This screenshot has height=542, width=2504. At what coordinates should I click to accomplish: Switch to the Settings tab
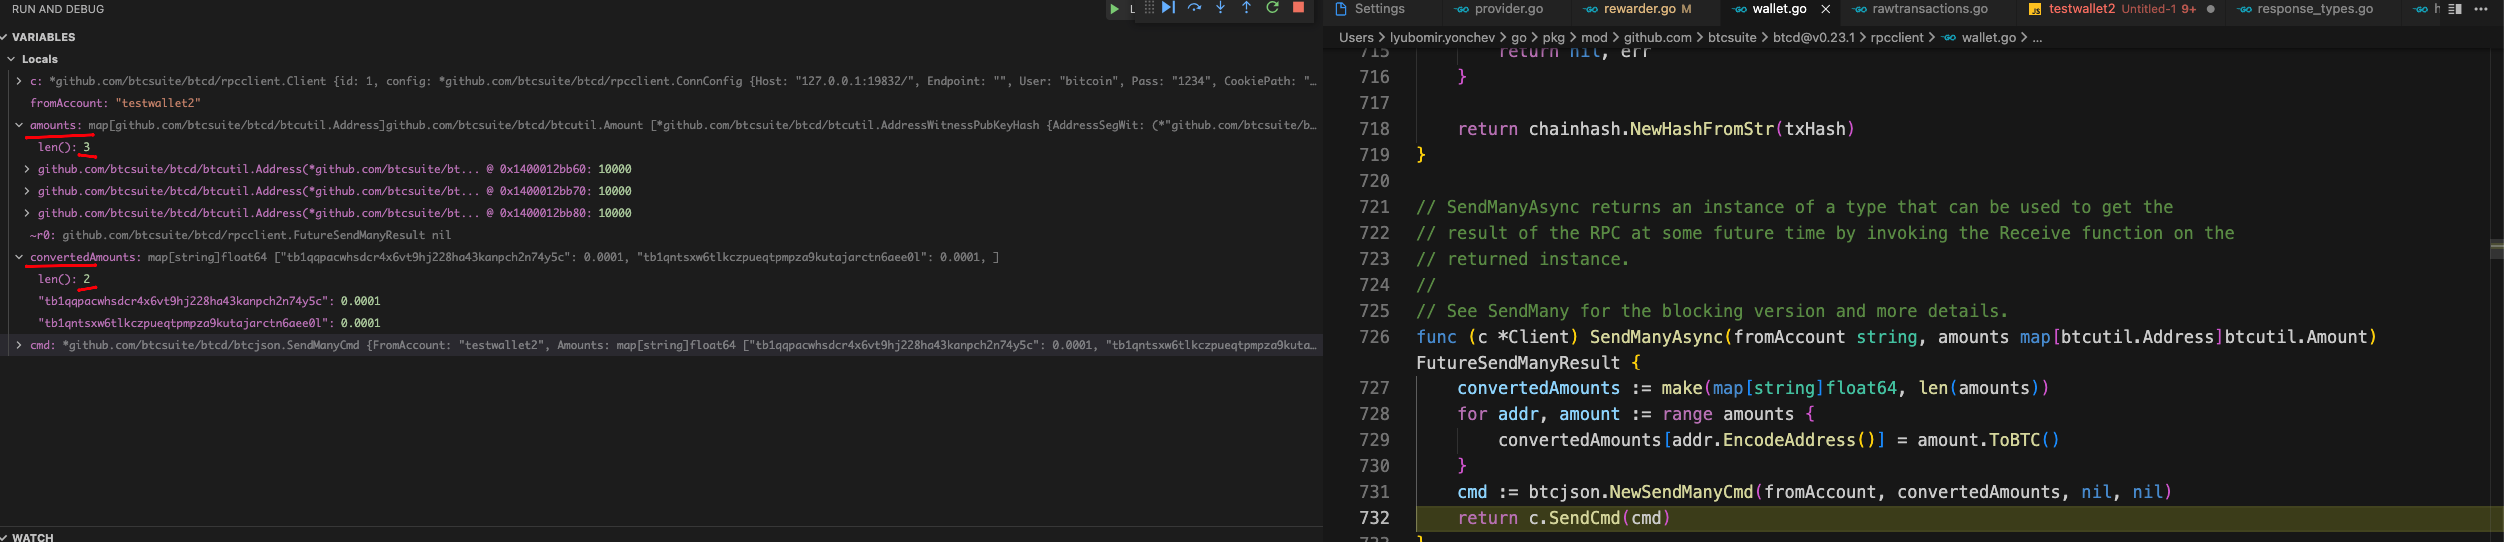click(x=1379, y=9)
